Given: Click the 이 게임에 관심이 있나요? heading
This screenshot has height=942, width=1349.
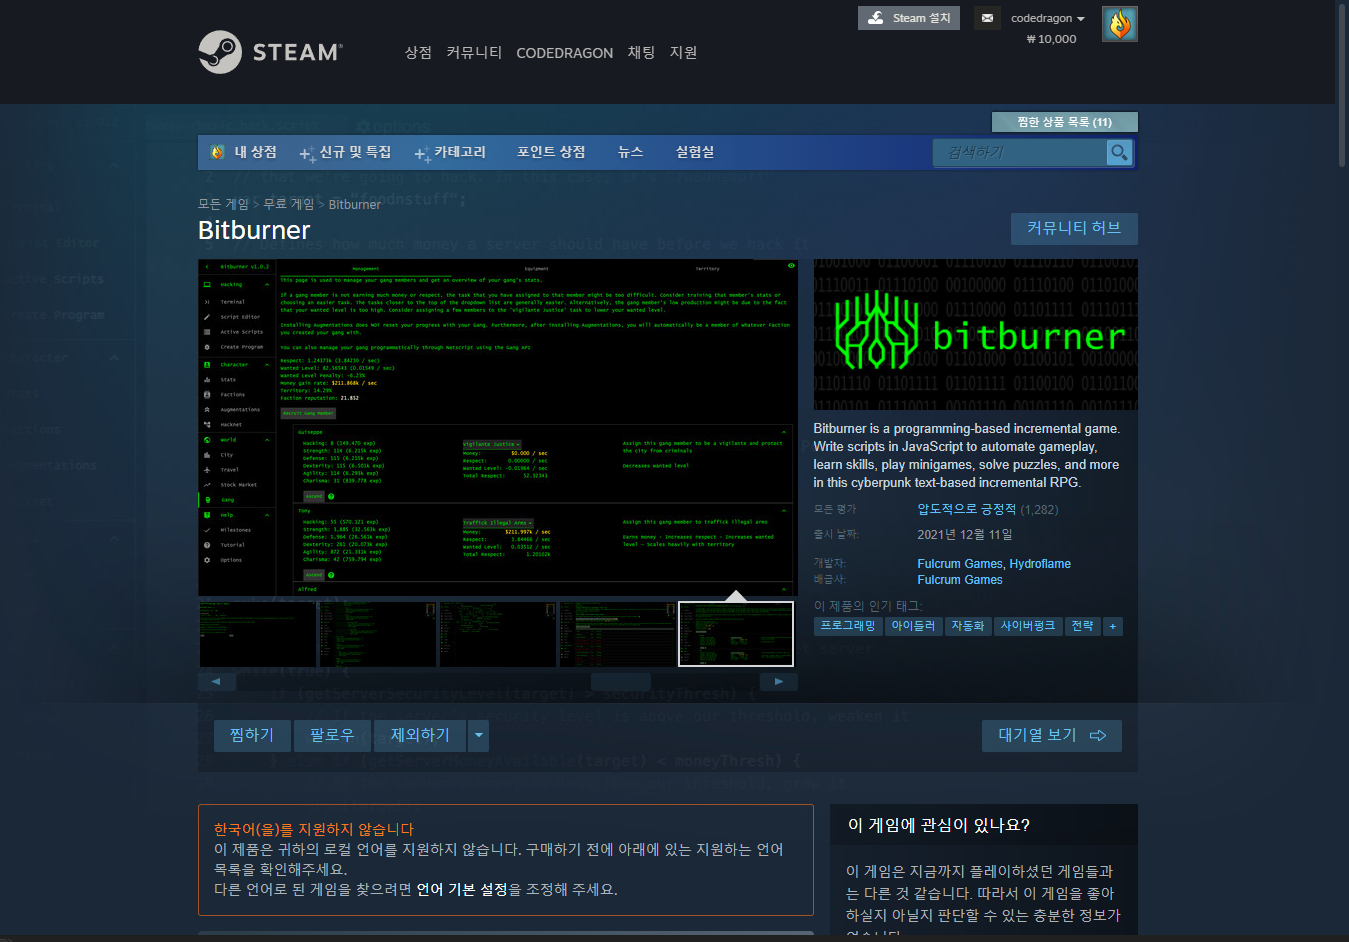Looking at the screenshot, I should (x=938, y=825).
